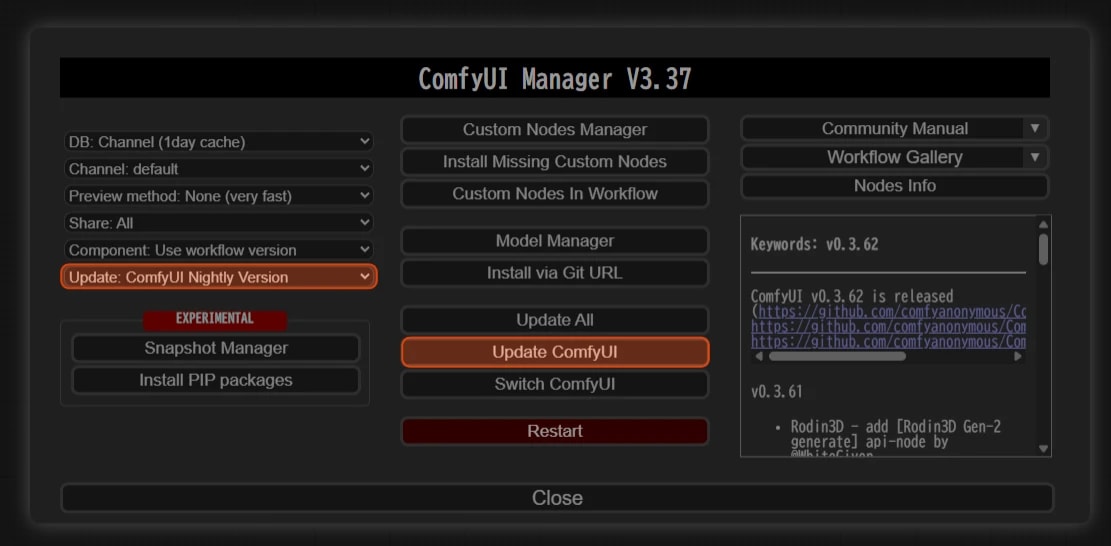Click the vertical scrollbar thumb in news panel

pyautogui.click(x=1043, y=250)
